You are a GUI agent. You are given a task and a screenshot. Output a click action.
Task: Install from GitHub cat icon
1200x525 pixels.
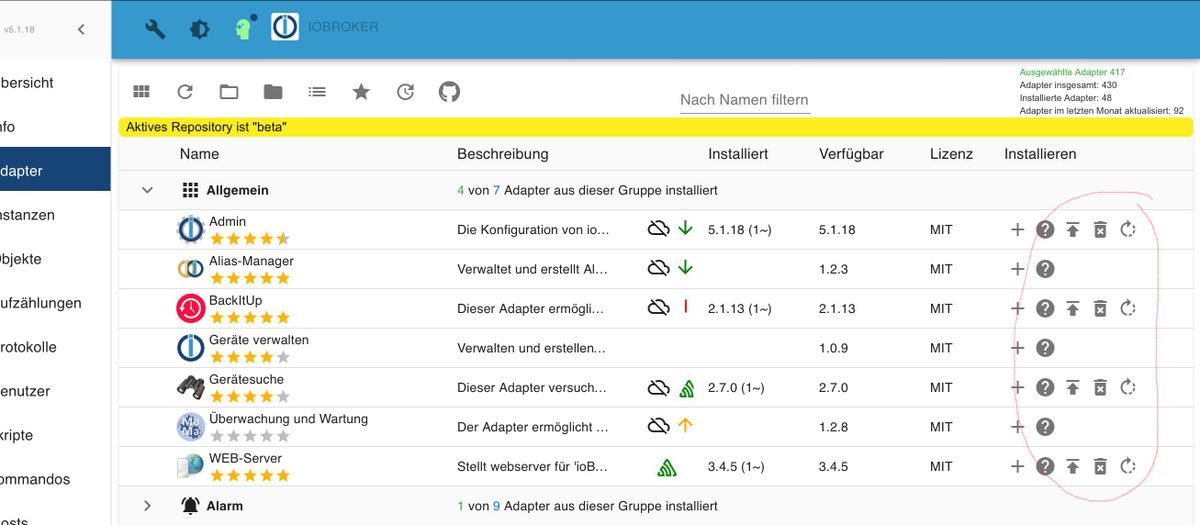coord(449,92)
